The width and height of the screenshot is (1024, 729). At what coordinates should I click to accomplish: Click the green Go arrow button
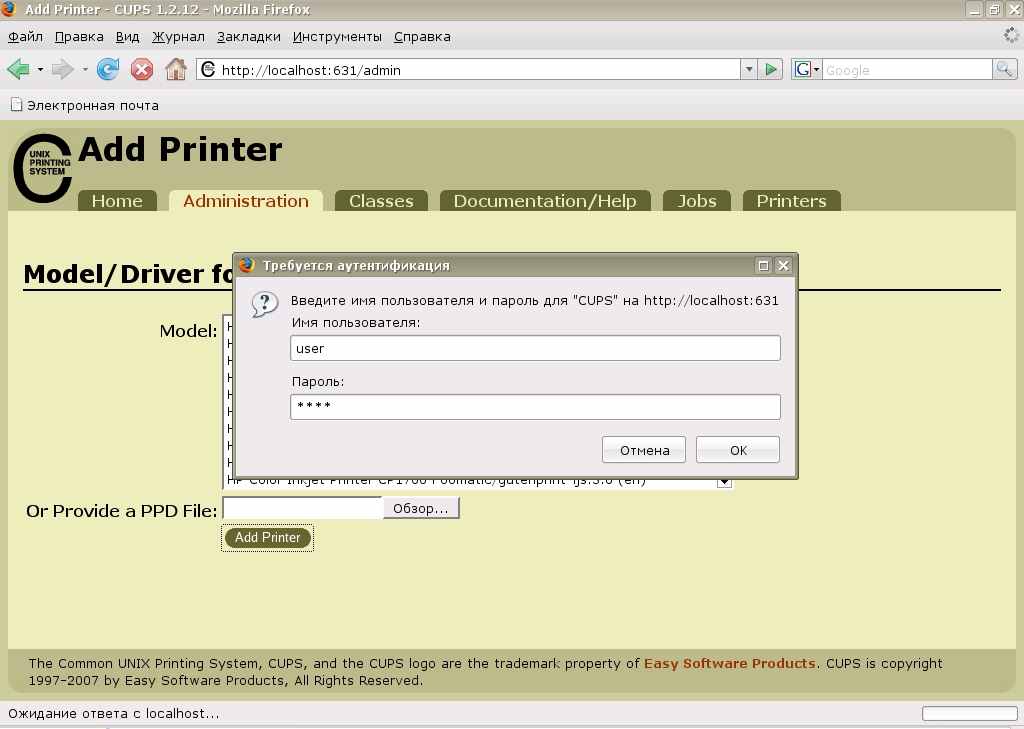pyautogui.click(x=771, y=69)
